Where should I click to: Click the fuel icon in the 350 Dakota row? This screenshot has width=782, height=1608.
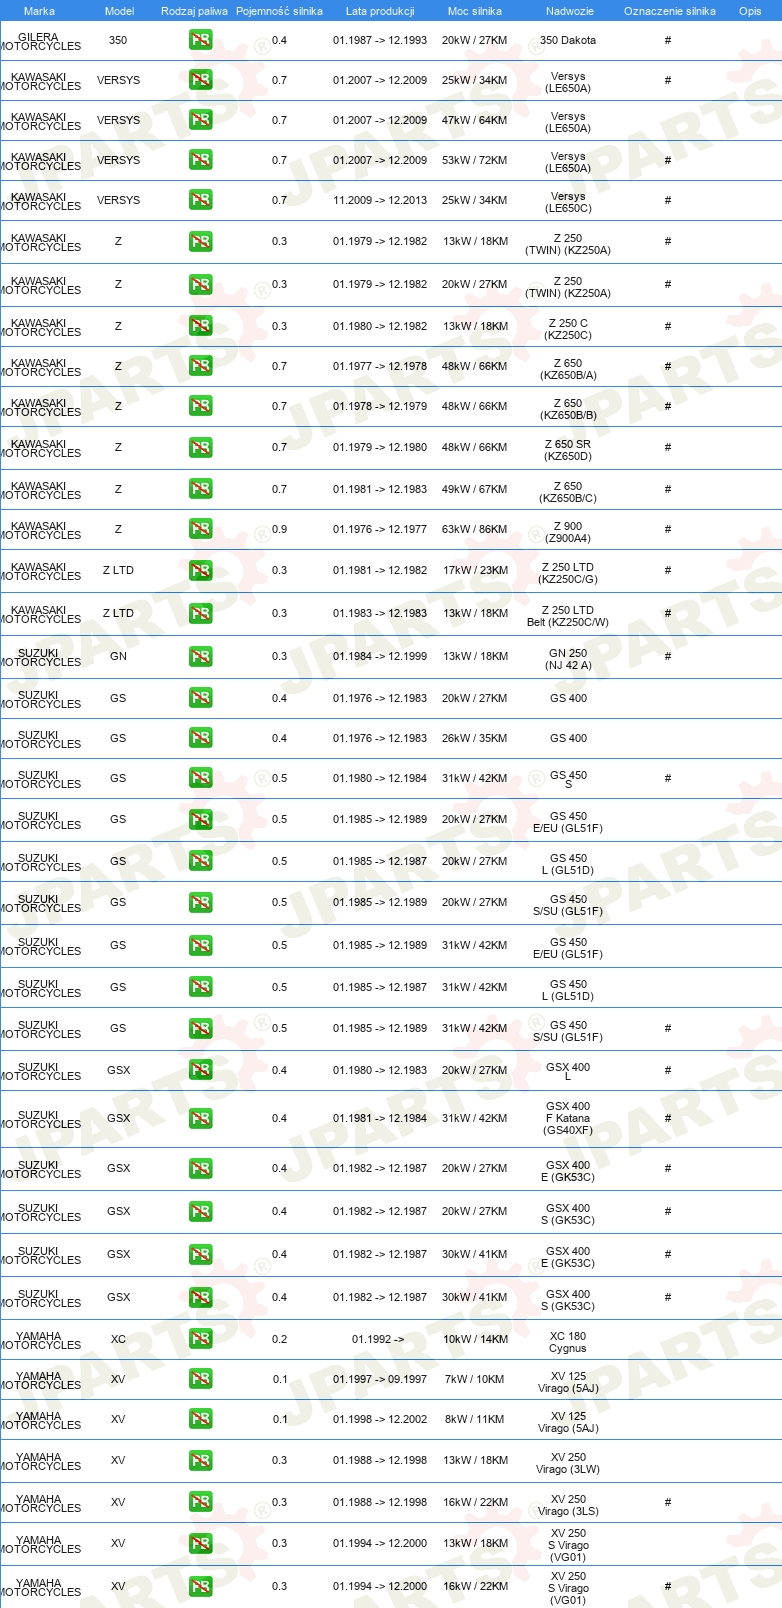tap(200, 40)
